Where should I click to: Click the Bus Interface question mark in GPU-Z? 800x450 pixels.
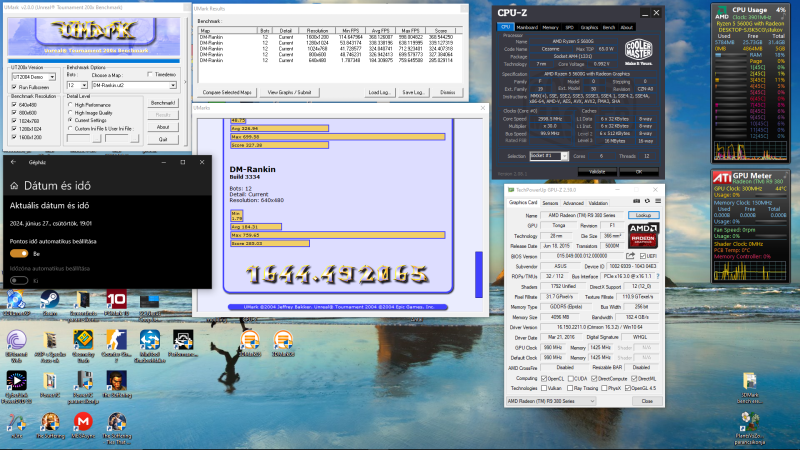(658, 276)
